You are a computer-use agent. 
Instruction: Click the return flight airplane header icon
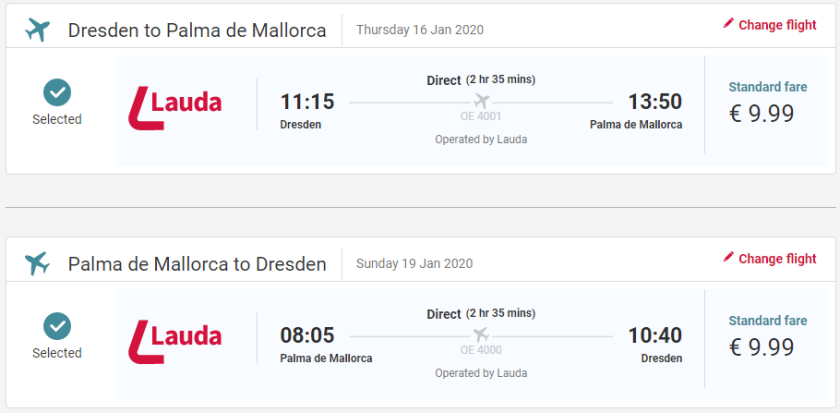click(37, 263)
